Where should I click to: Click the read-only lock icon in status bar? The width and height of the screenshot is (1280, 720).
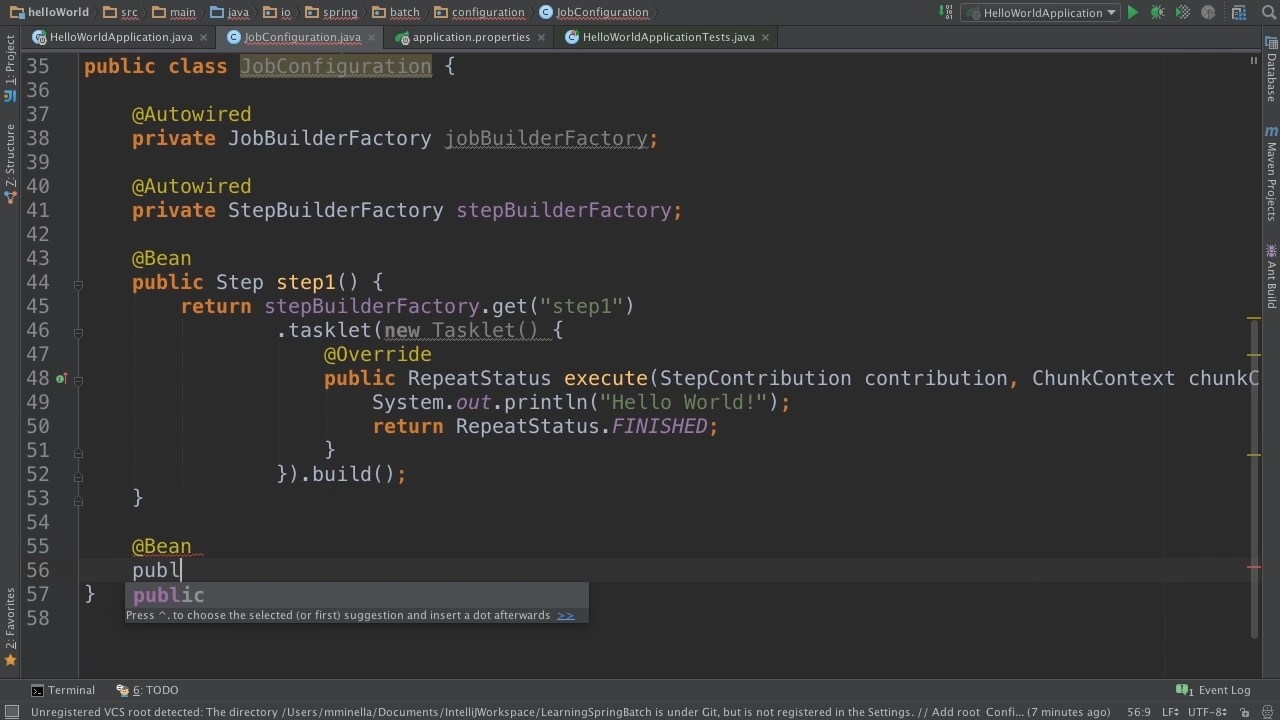(x=1245, y=712)
